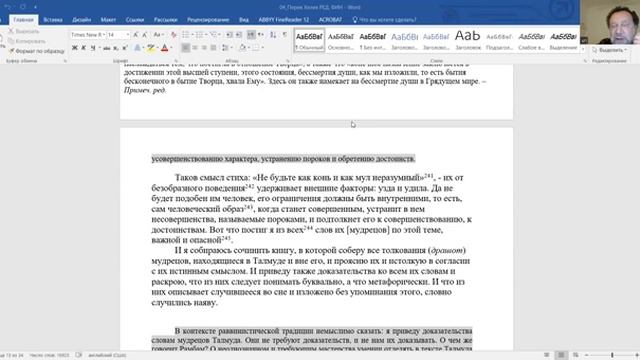Apply the large Заголовок title style
Viewport: 640px width, 360px height.
[x=468, y=40]
